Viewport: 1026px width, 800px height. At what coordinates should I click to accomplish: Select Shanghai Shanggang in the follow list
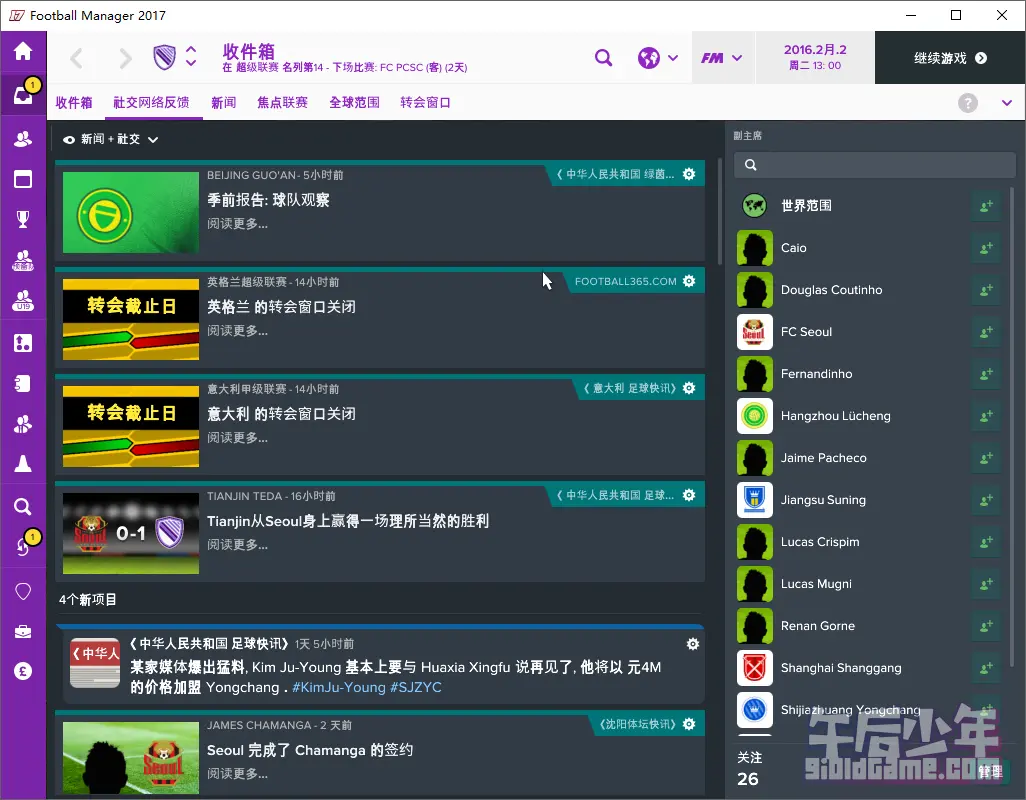tap(841, 668)
